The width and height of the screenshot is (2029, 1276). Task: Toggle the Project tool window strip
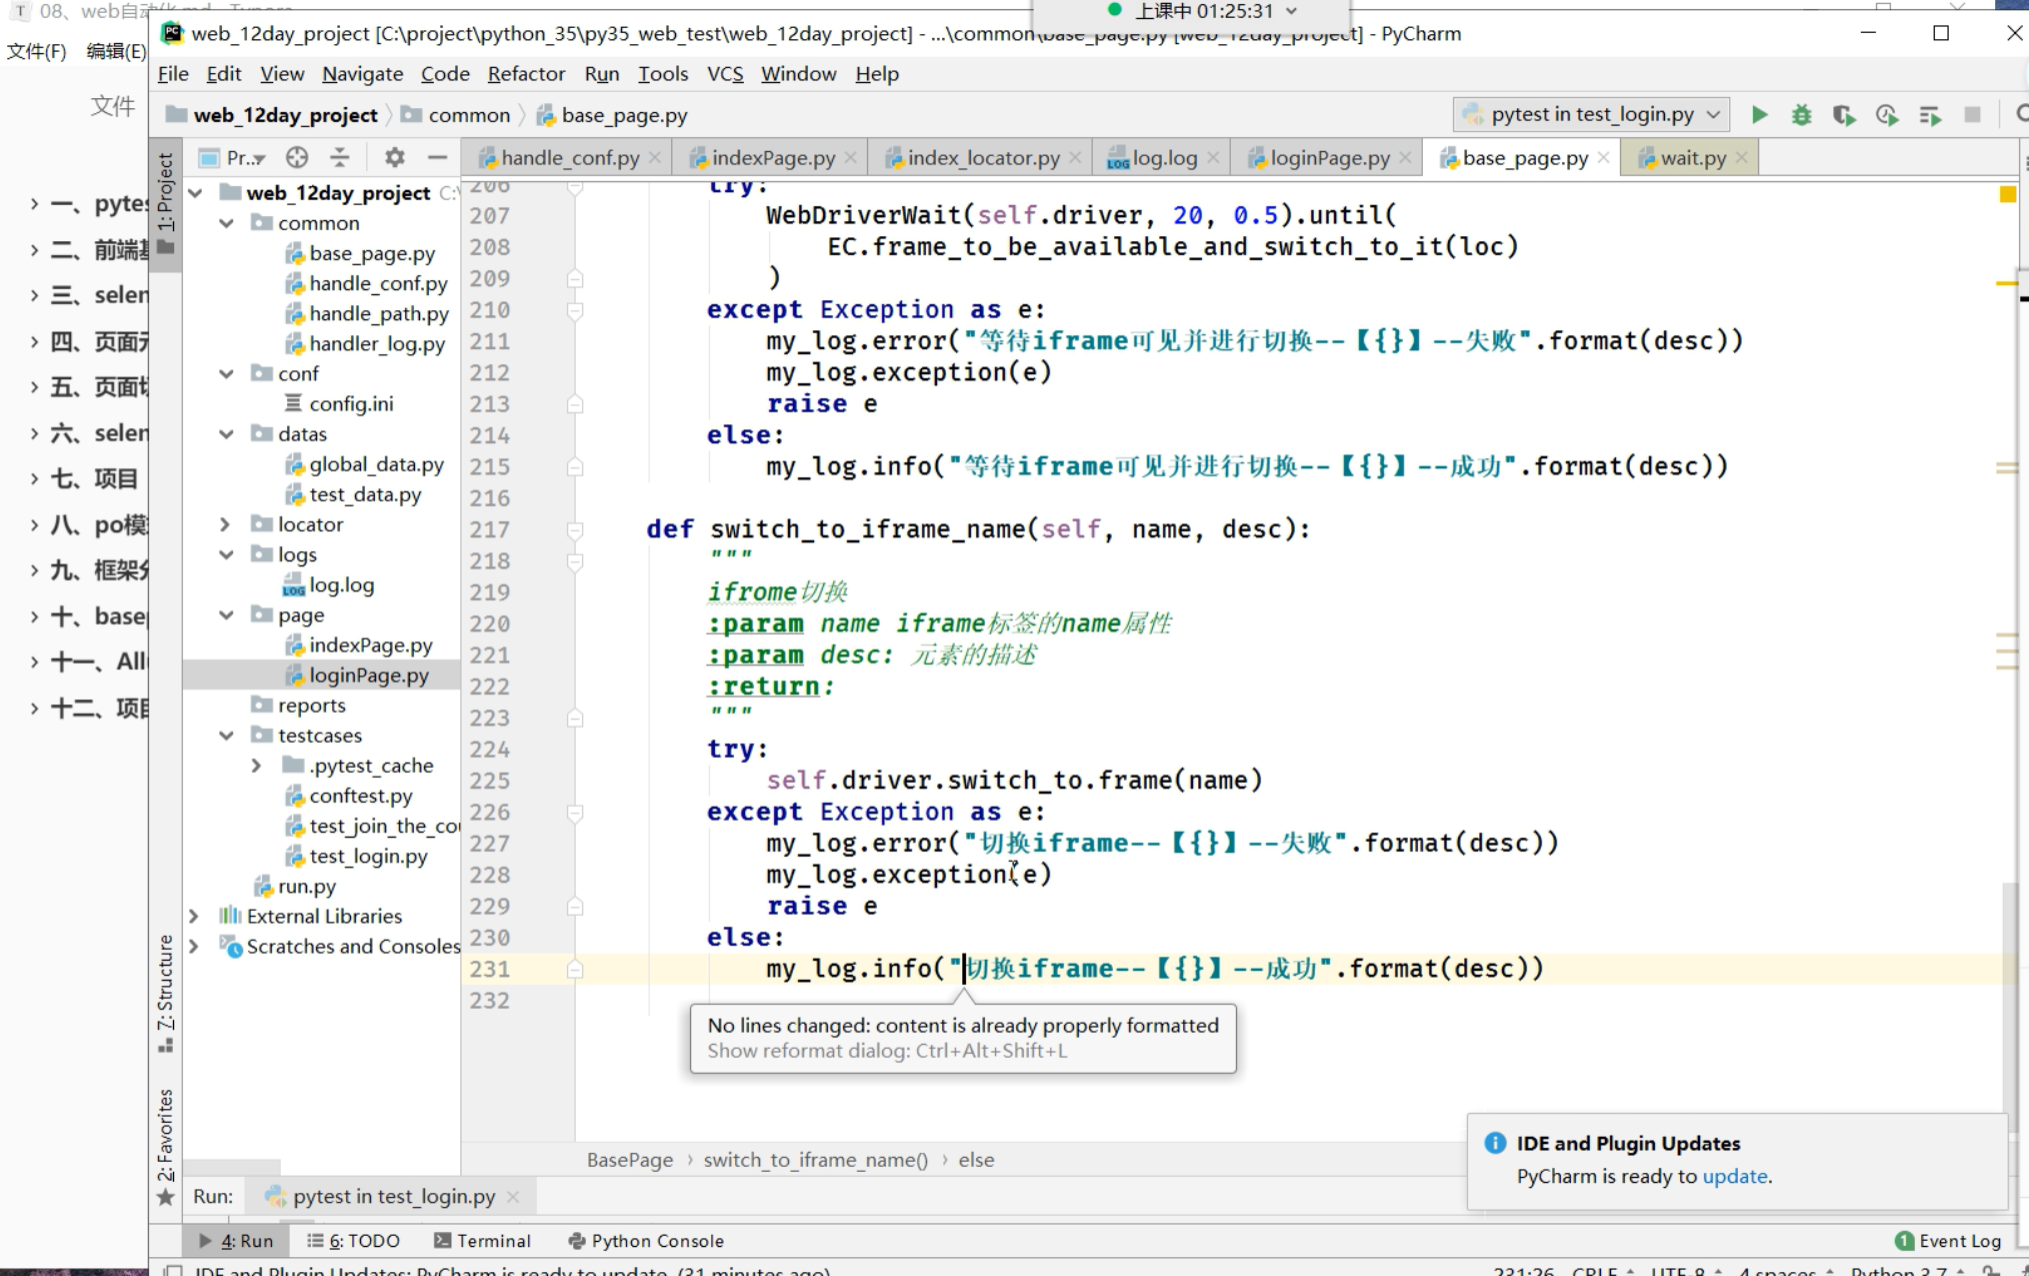pyautogui.click(x=165, y=193)
